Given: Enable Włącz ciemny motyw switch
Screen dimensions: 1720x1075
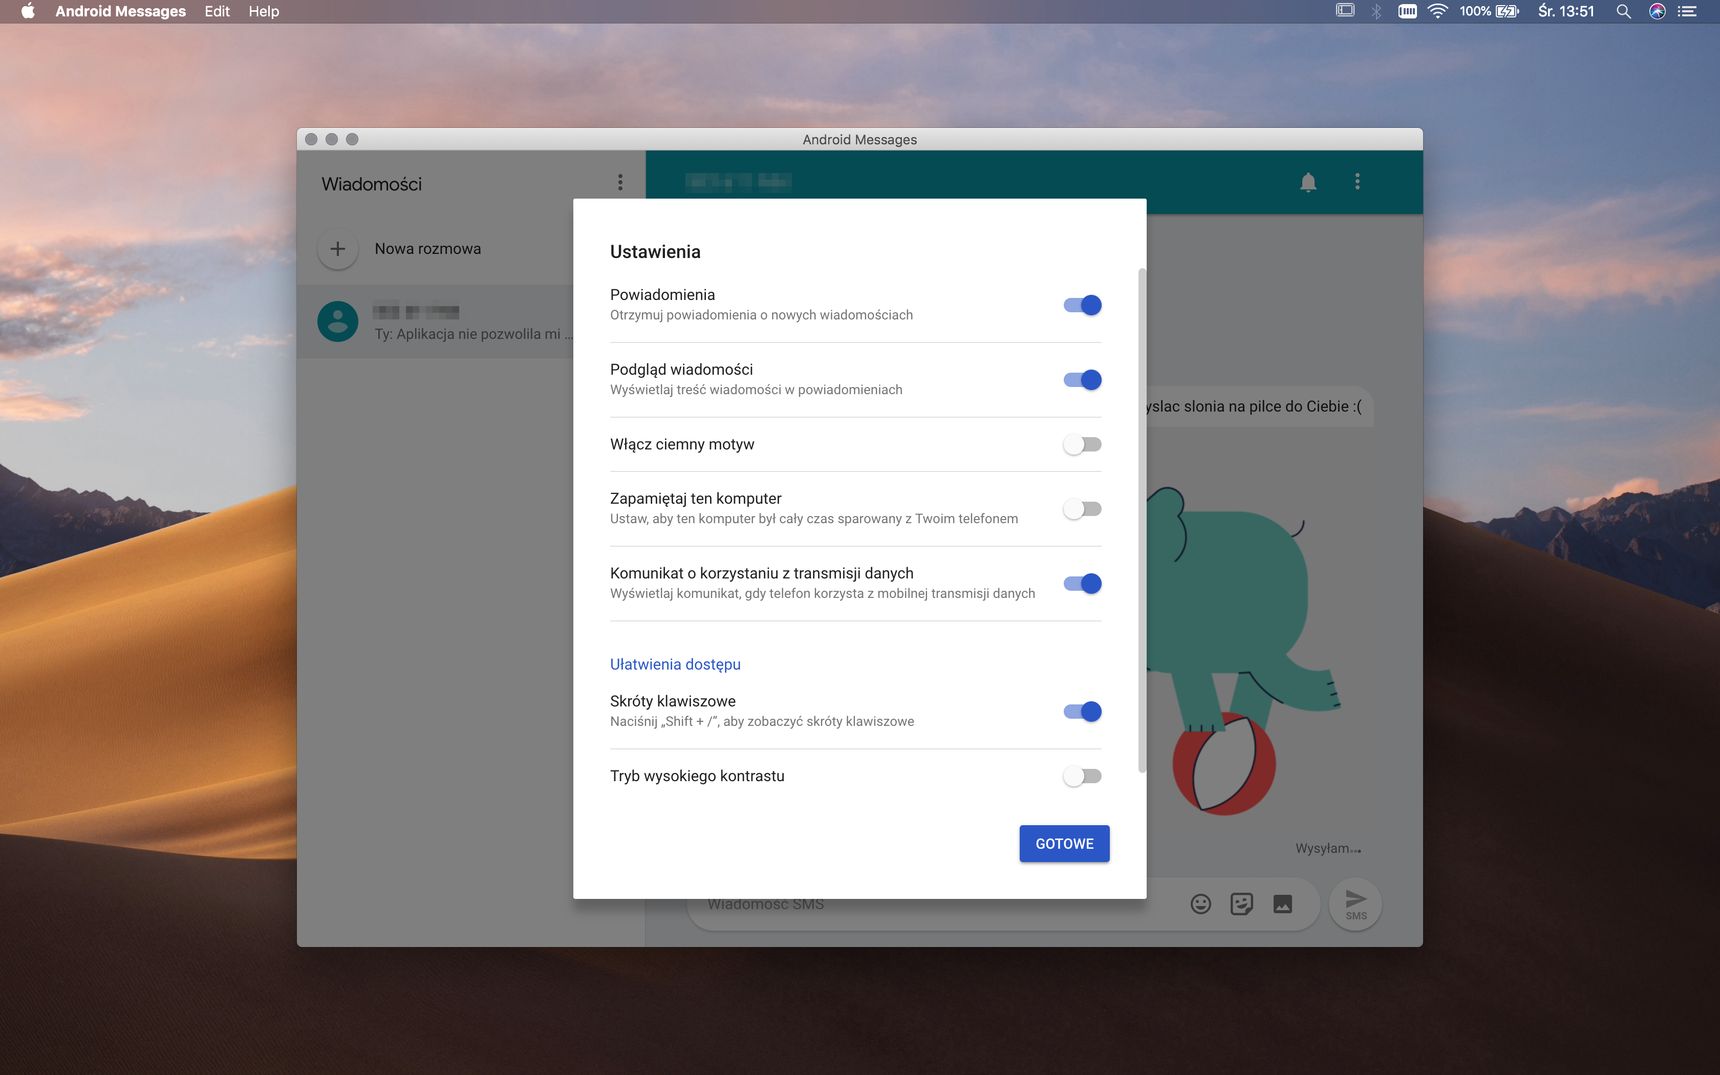Looking at the screenshot, I should point(1082,444).
